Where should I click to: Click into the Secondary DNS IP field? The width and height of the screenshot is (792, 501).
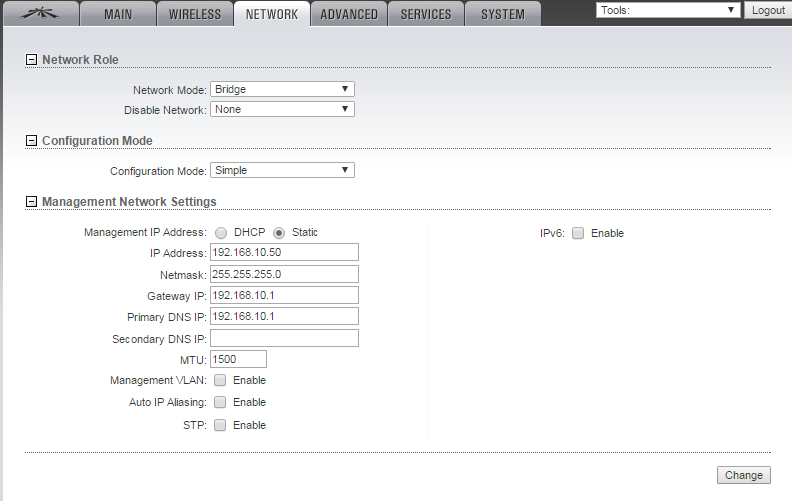click(284, 338)
